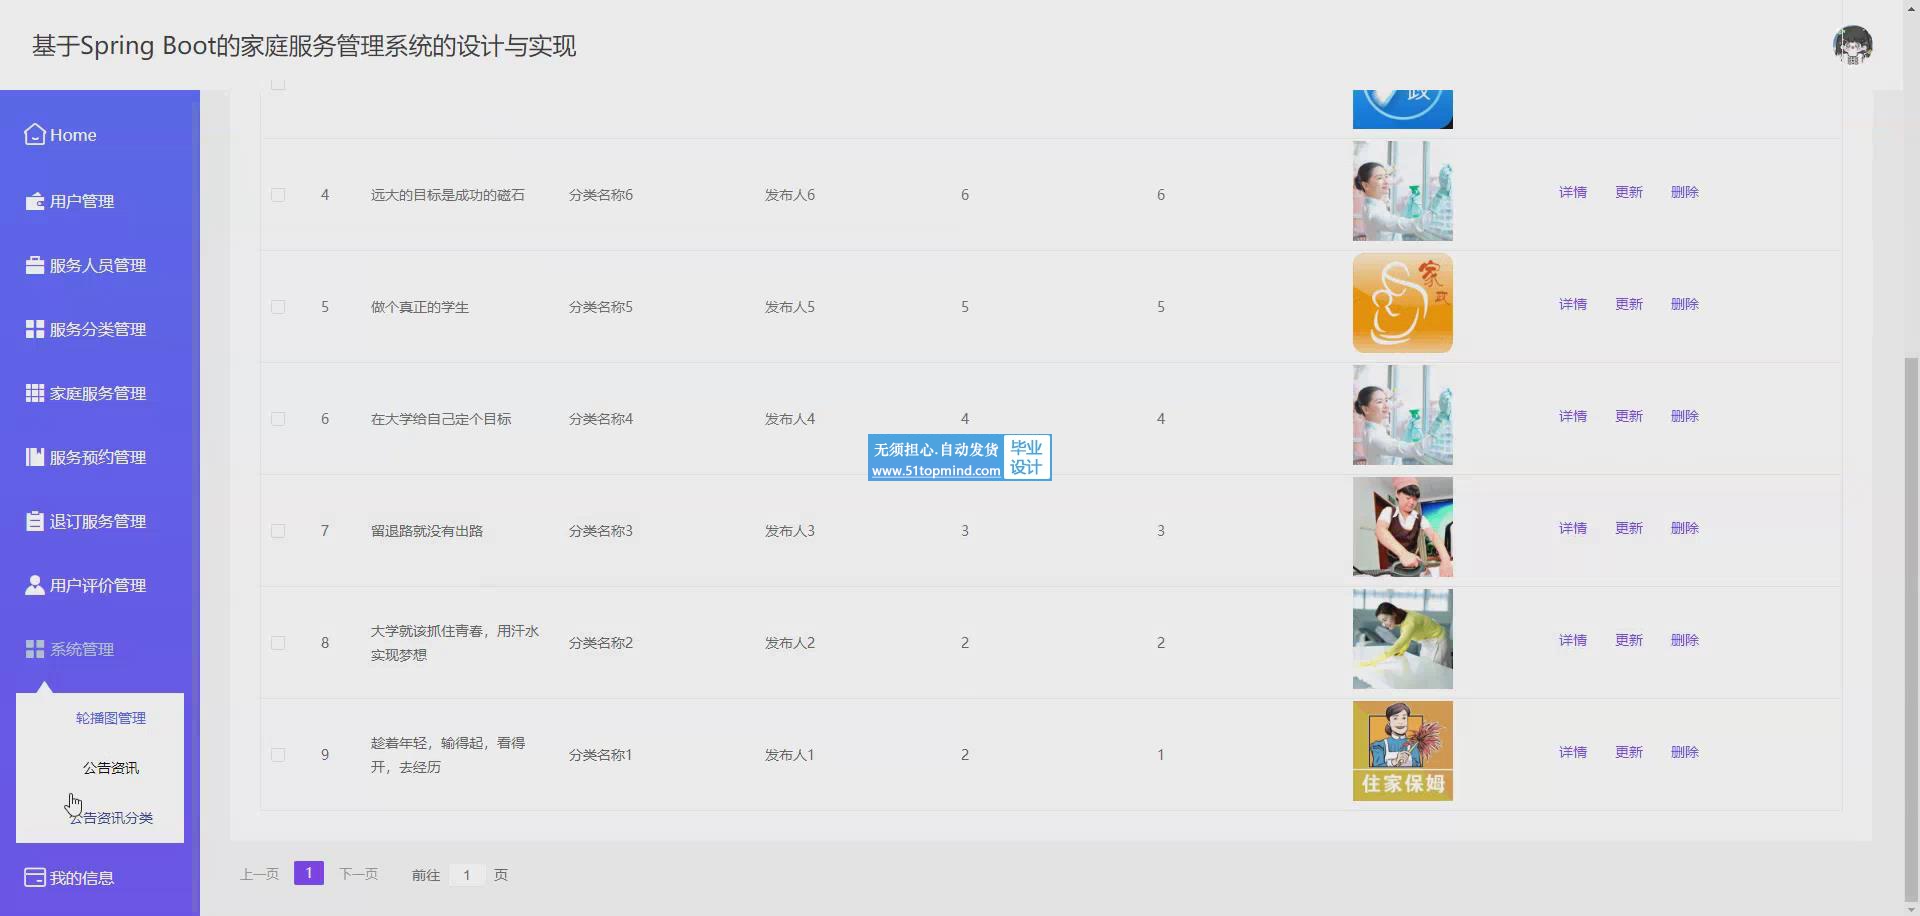Open 用户评价管理 menu
Viewport: 1920px width, 916px height.
pyautogui.click(x=100, y=585)
